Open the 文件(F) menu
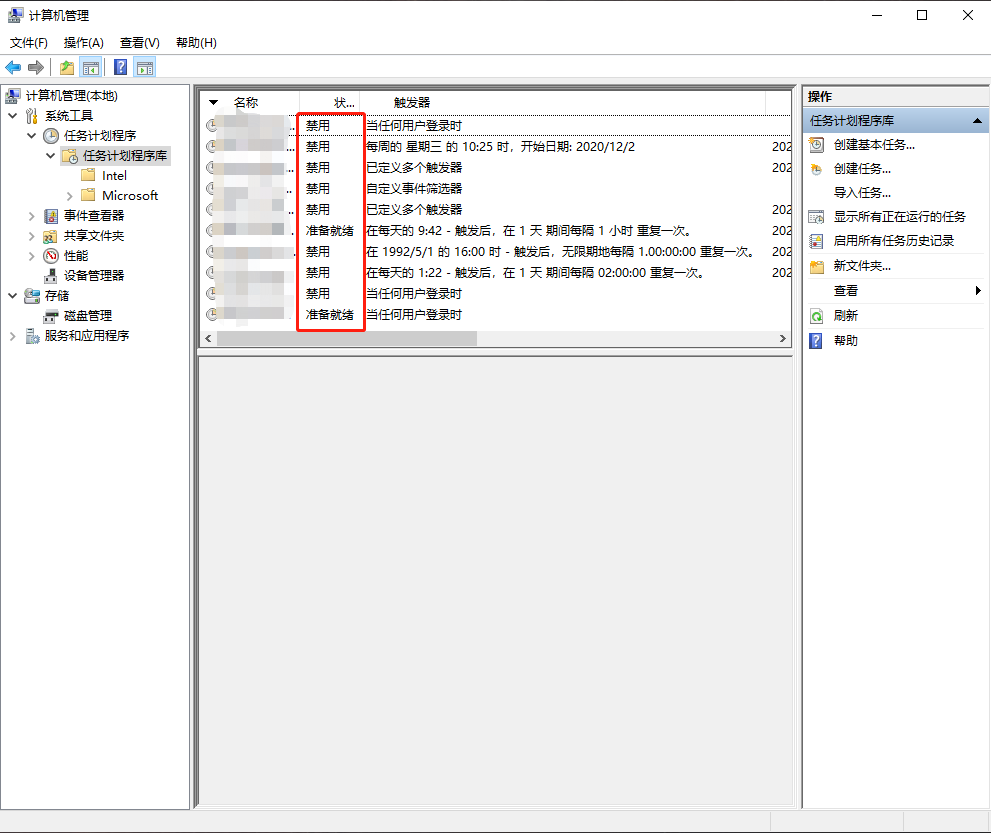Screen dimensions: 991x833 (28, 42)
